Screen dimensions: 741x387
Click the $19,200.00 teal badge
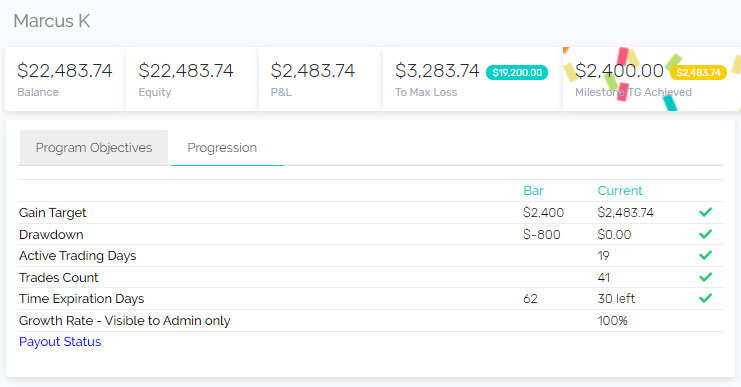tap(517, 73)
